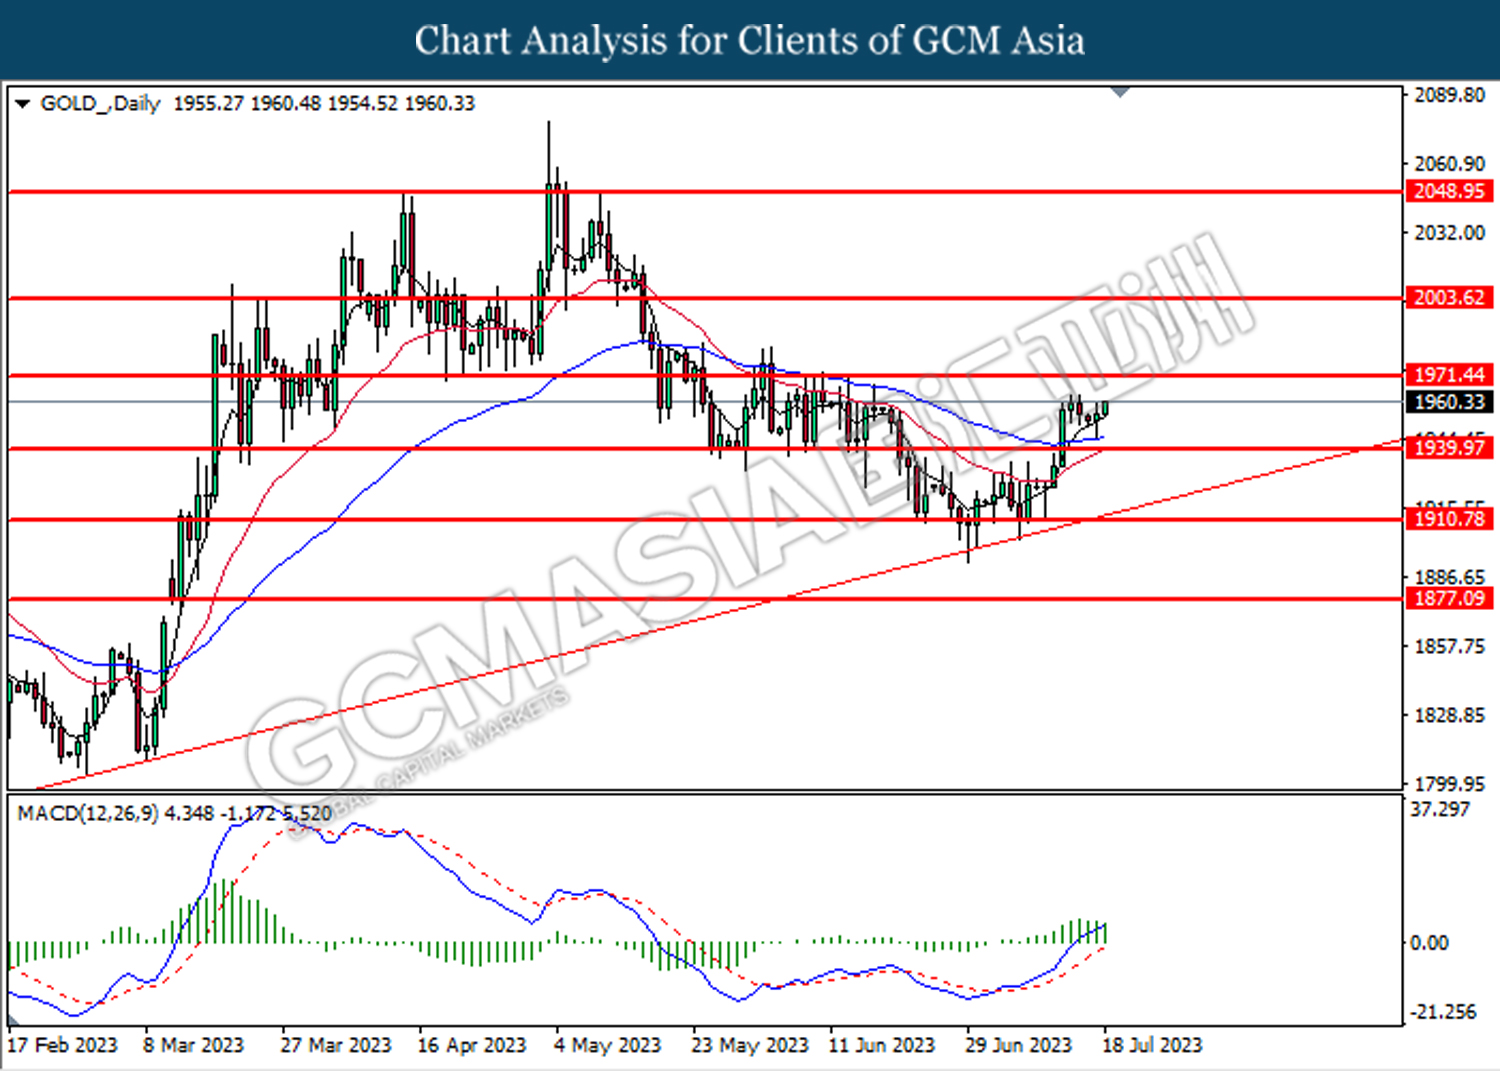Click the 1939.97 red price label
Screen dimensions: 1500x1071
click(1450, 448)
